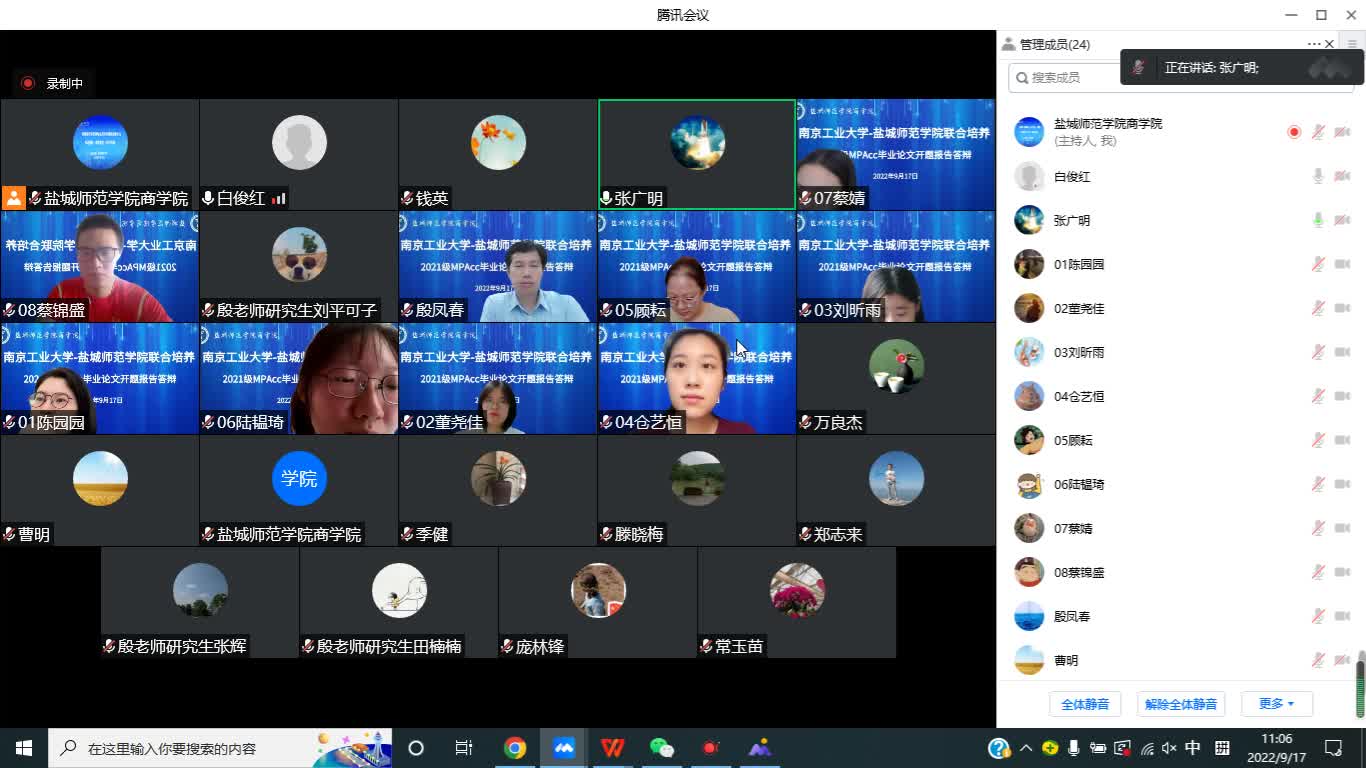
Task: Click the 解除全体静音 button
Action: point(1181,704)
